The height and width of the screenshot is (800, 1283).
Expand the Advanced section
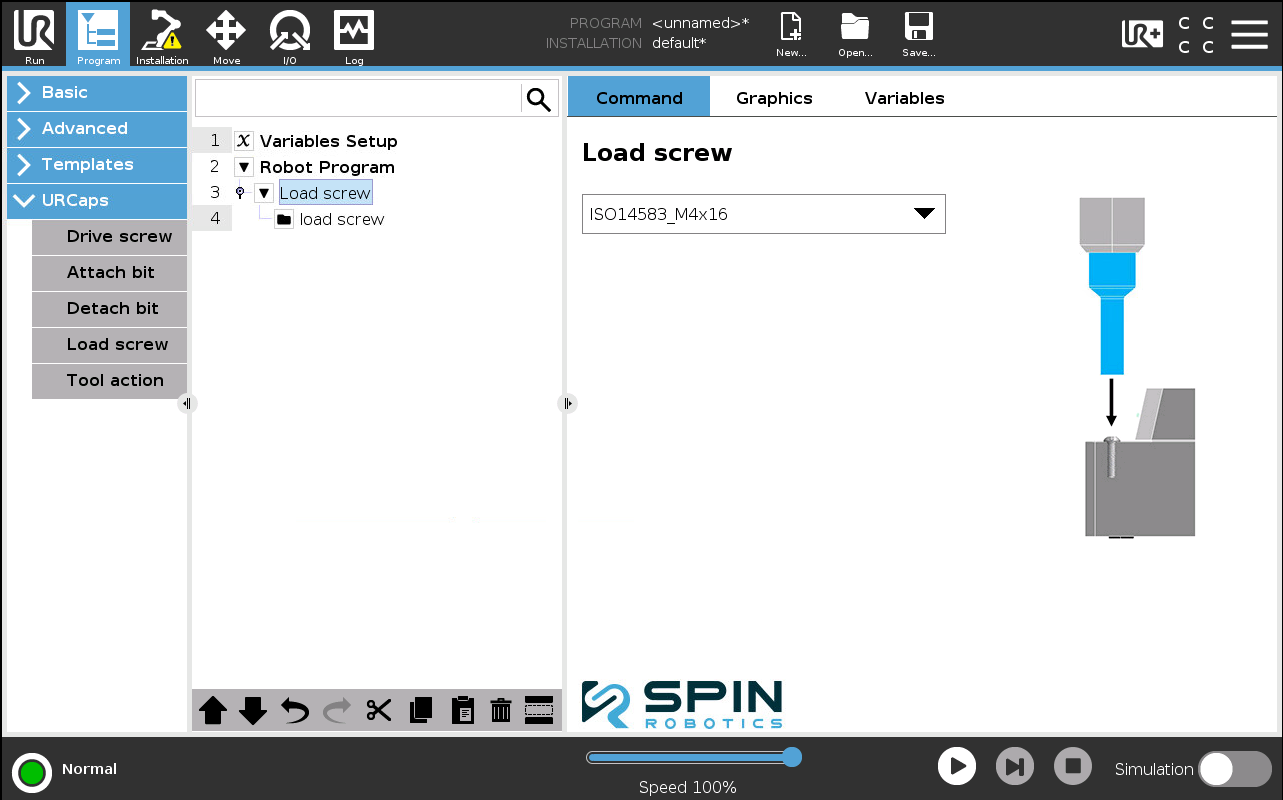[x=97, y=128]
